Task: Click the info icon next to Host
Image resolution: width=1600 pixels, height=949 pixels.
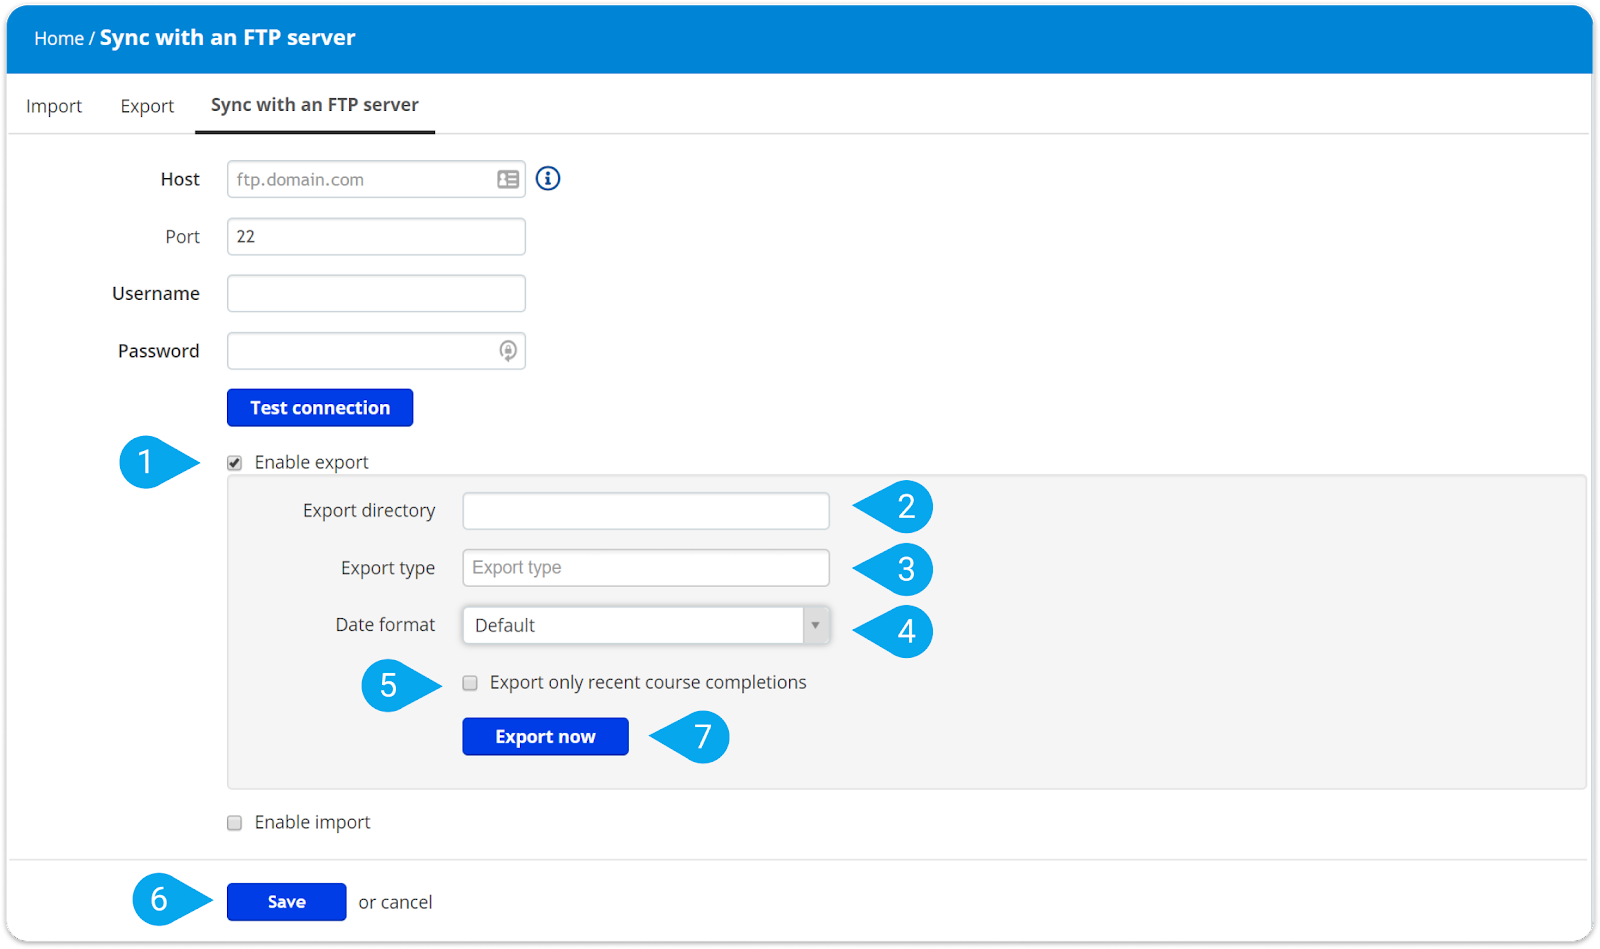Action: (548, 179)
